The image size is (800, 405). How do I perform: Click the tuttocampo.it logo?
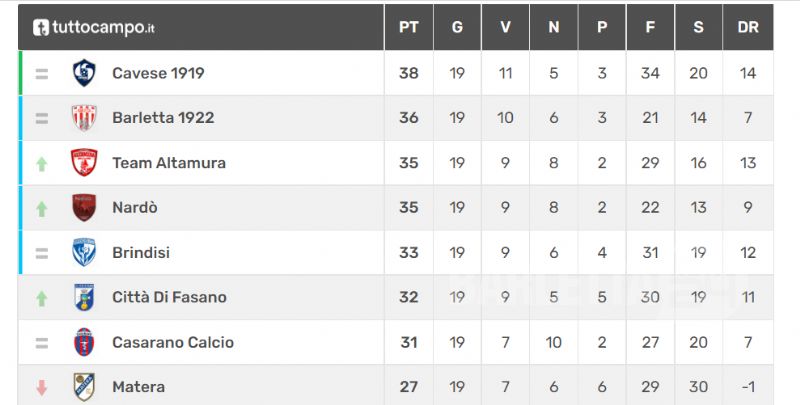(x=94, y=28)
